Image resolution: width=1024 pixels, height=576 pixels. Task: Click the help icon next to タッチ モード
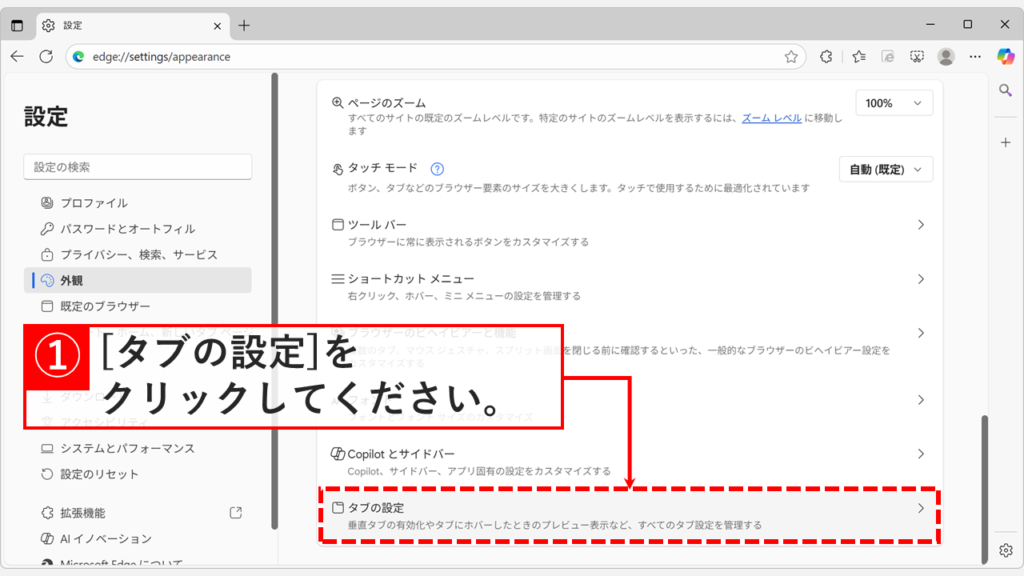click(x=437, y=169)
